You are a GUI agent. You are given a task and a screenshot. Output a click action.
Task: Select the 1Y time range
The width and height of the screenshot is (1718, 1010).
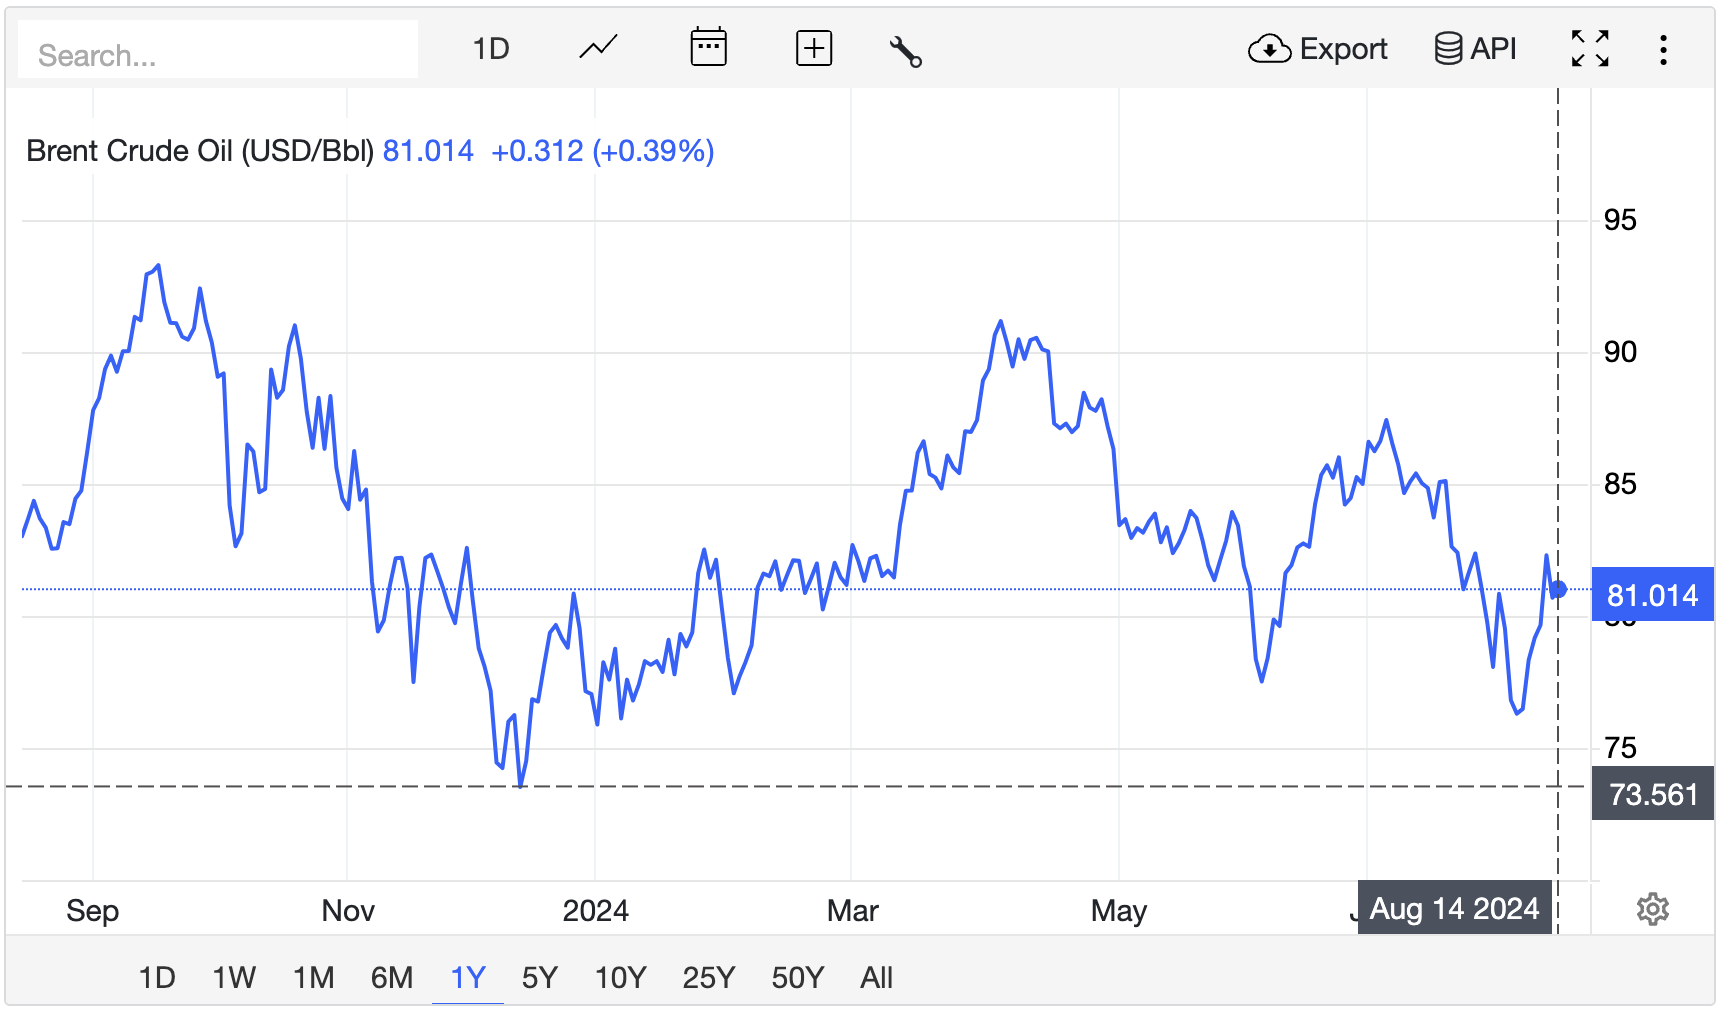tap(468, 977)
